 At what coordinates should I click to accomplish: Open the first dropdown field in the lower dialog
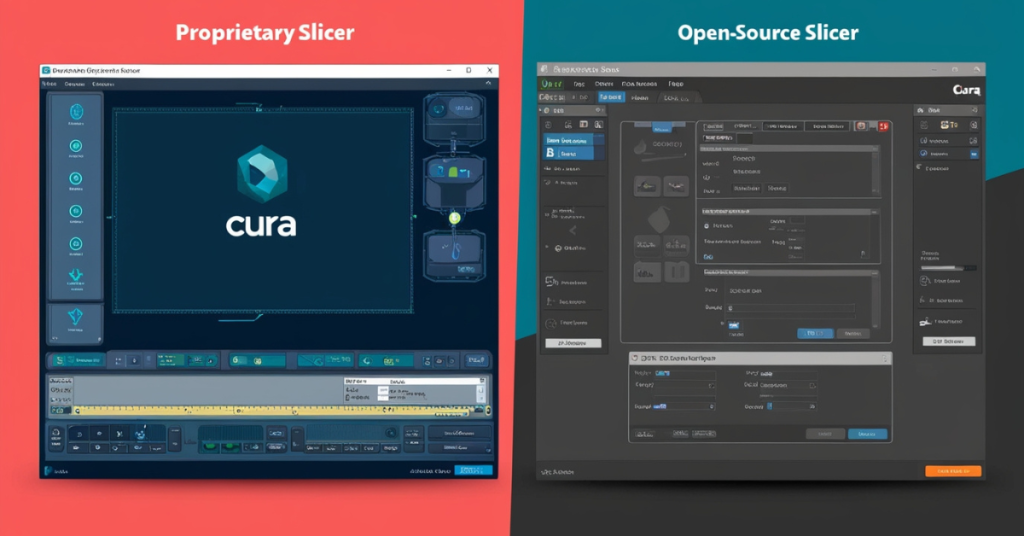[690, 384]
